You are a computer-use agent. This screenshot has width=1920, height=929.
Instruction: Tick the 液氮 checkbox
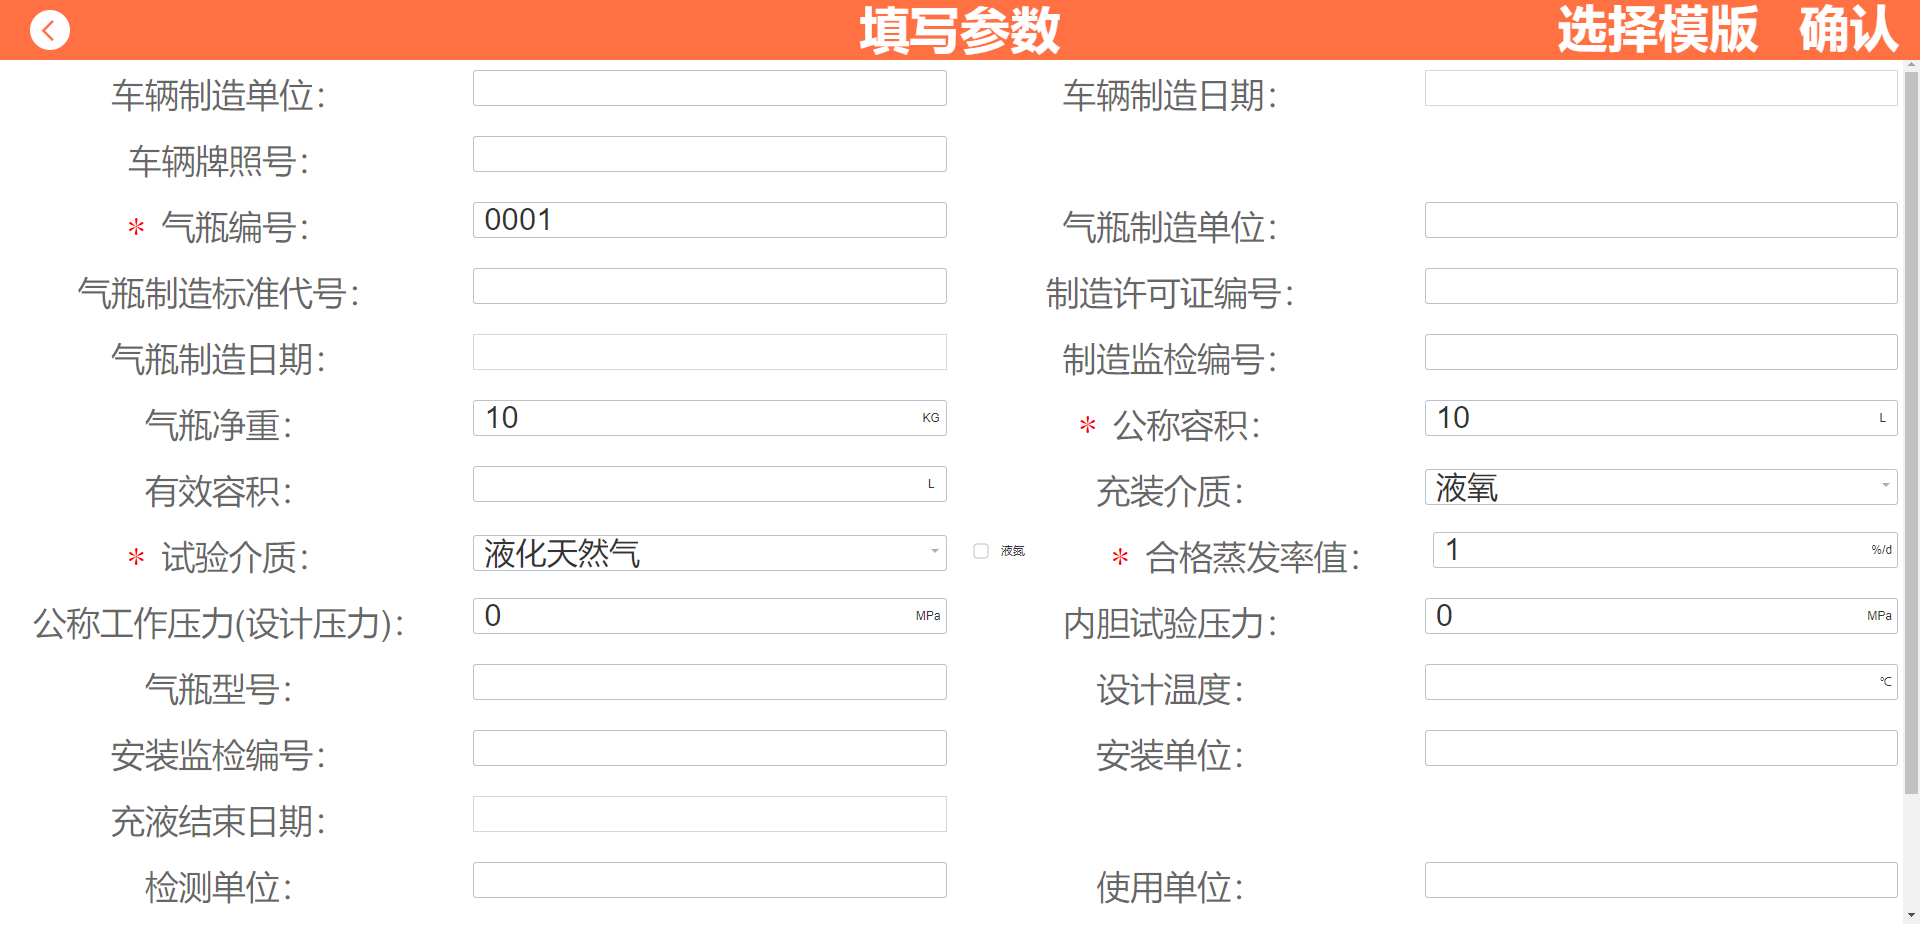(981, 551)
